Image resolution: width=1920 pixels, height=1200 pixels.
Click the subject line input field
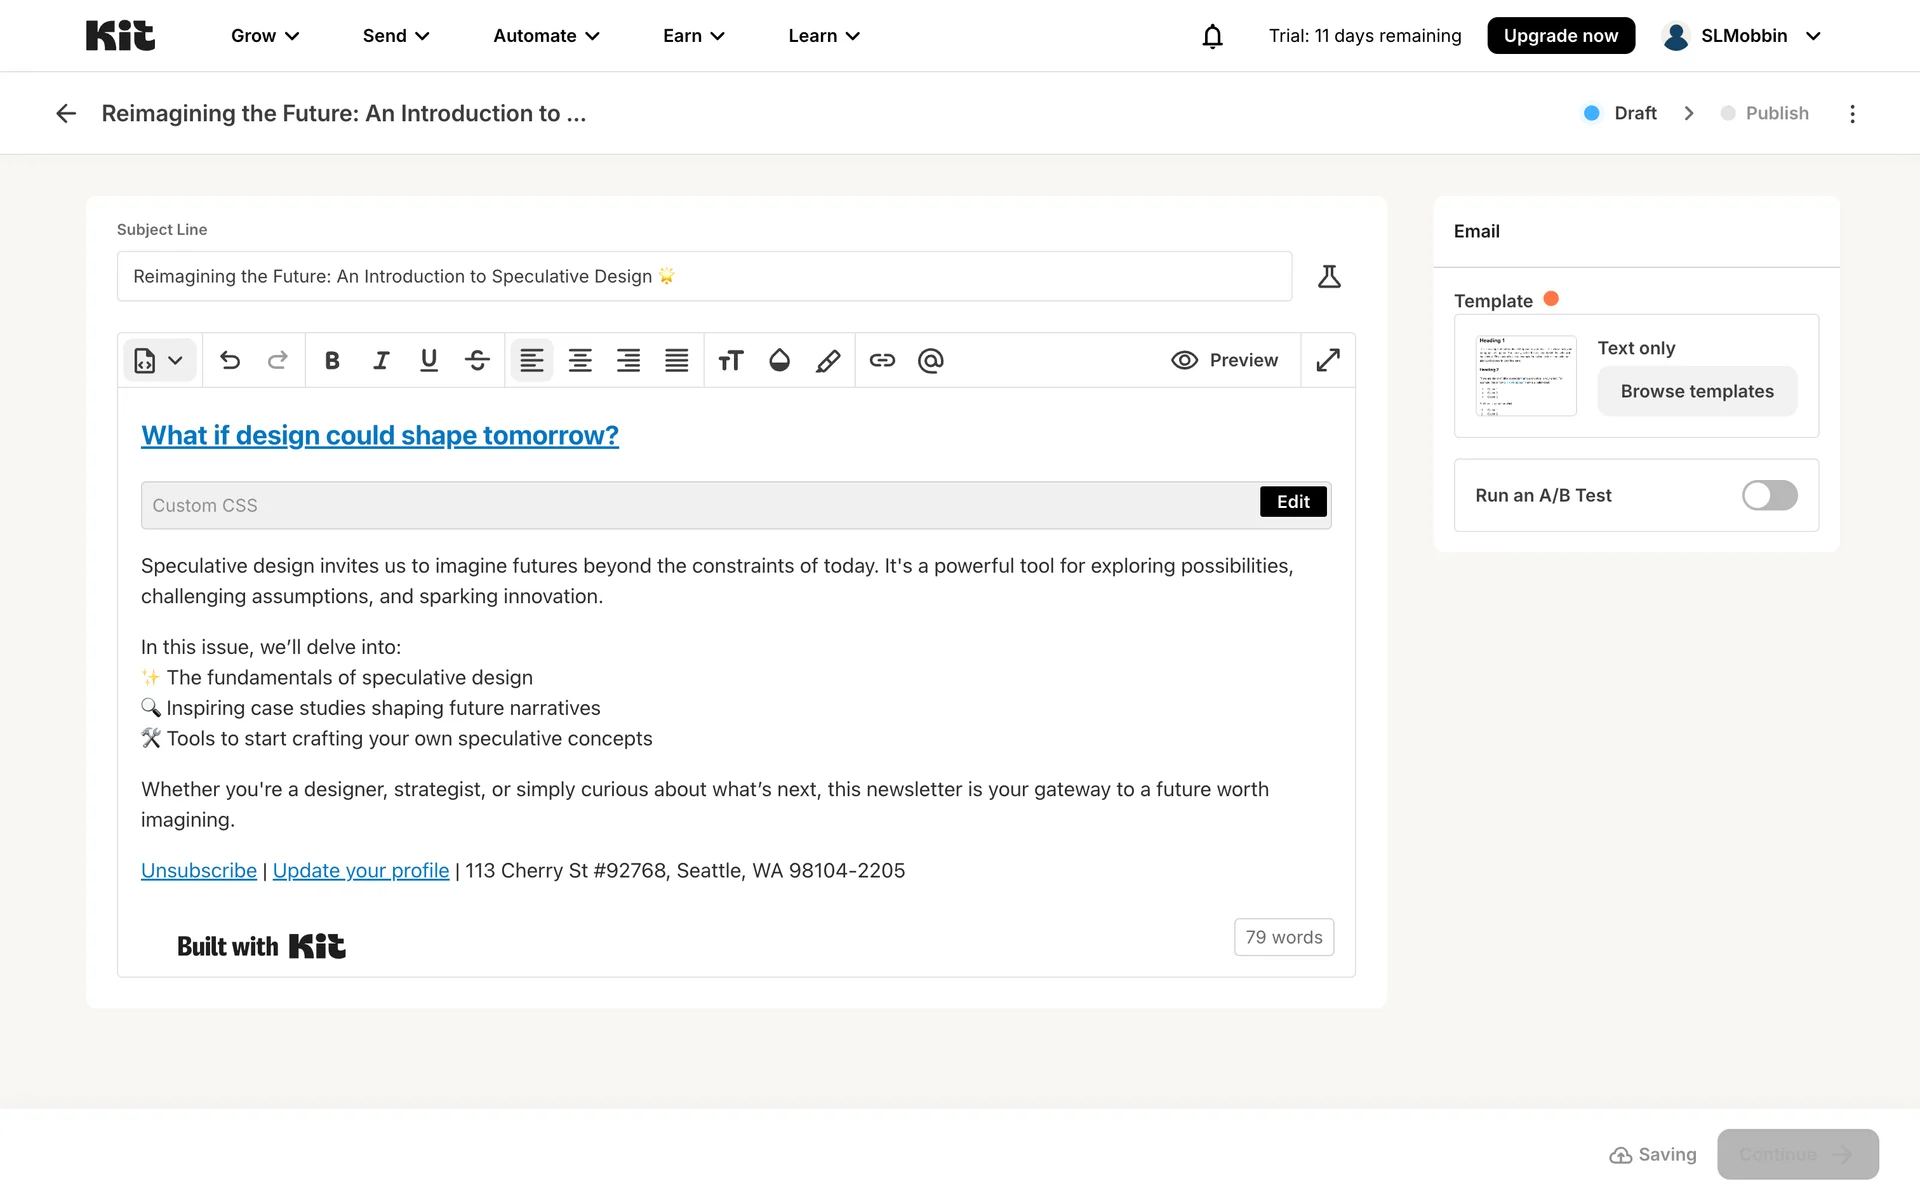704,277
